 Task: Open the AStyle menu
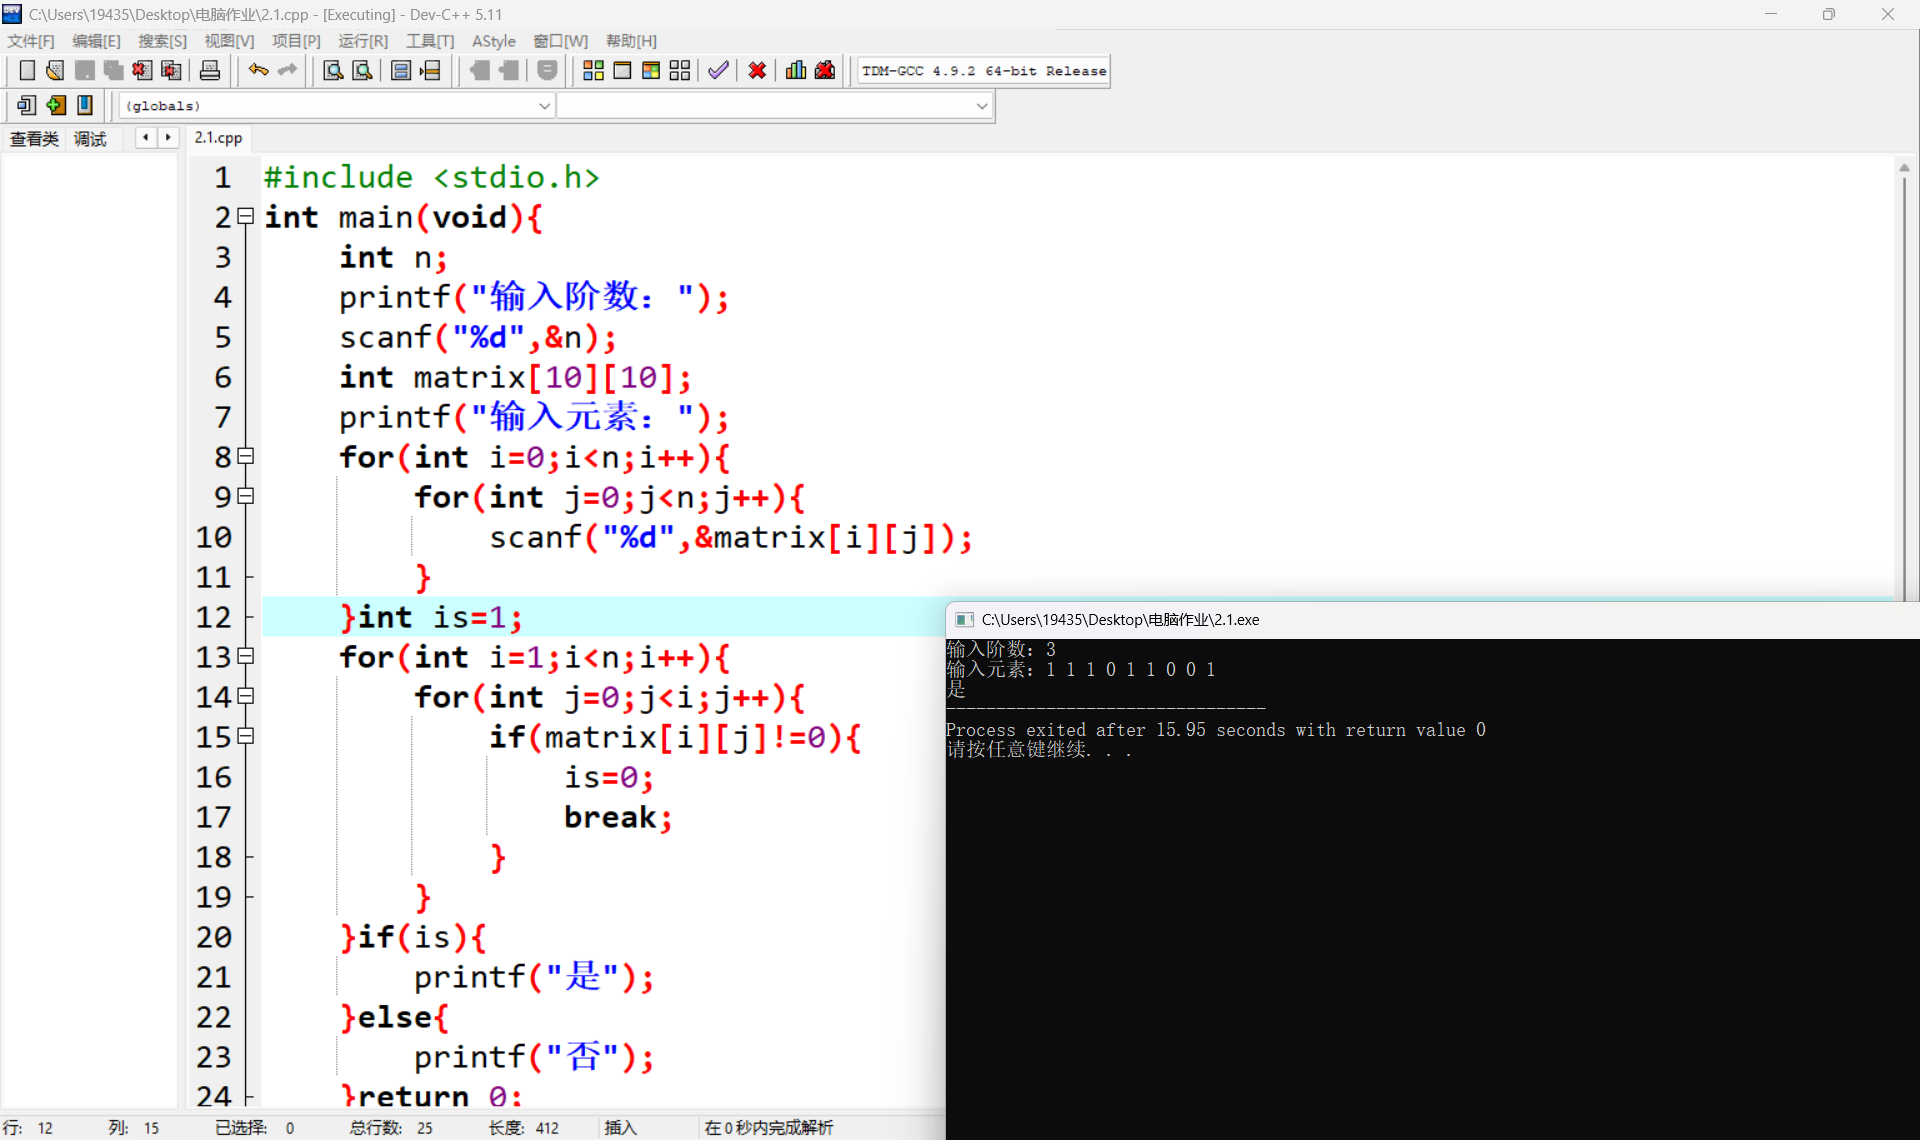(493, 41)
